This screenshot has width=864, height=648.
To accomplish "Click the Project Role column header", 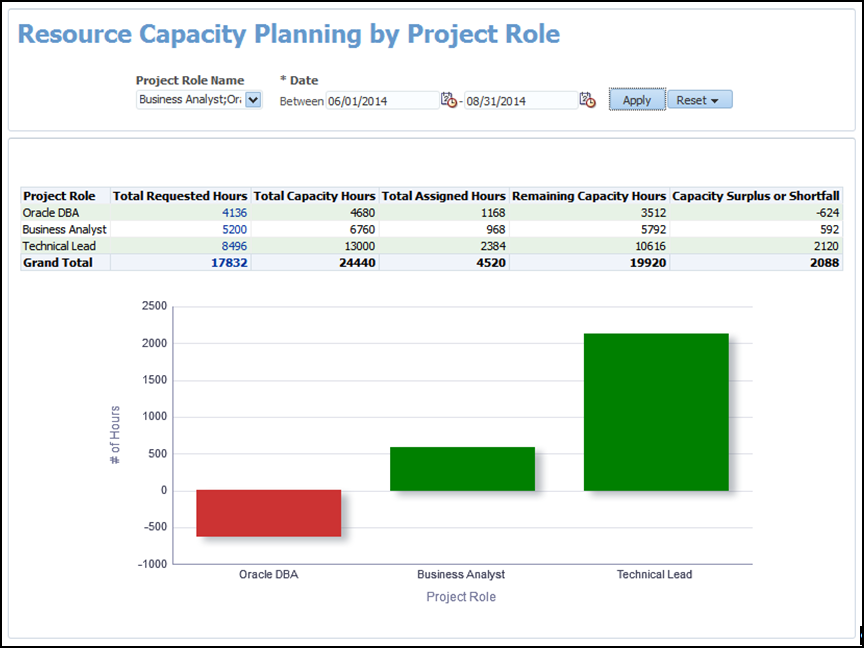I will coord(60,196).
